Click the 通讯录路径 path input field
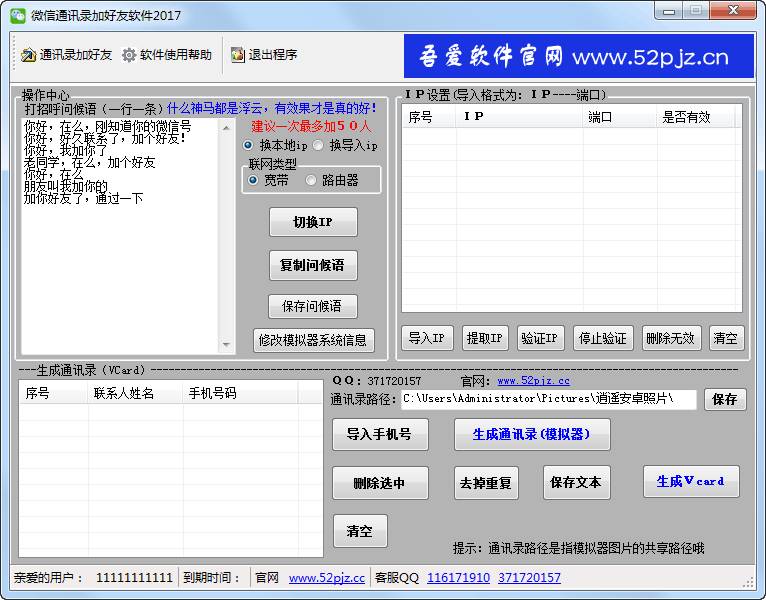This screenshot has width=766, height=600. click(x=549, y=399)
